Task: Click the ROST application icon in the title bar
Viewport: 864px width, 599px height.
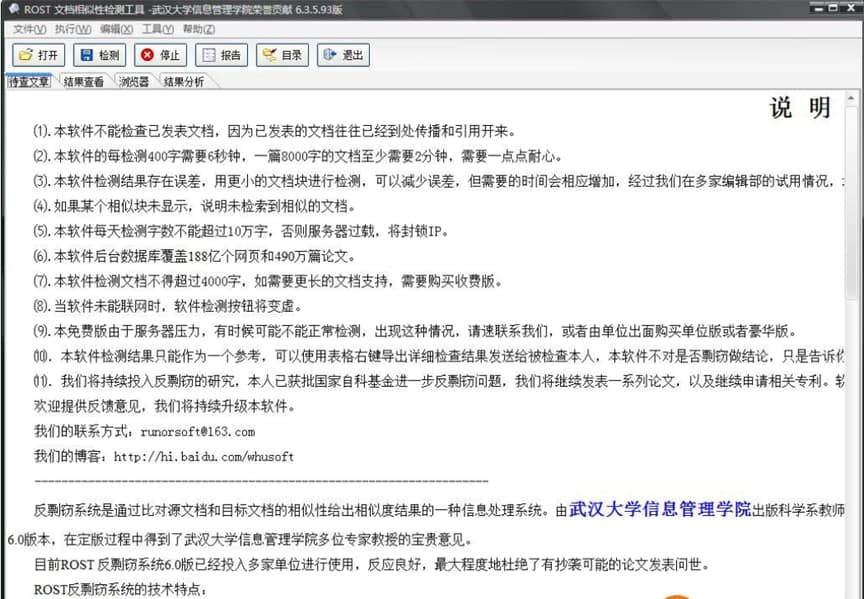Action: click(14, 9)
